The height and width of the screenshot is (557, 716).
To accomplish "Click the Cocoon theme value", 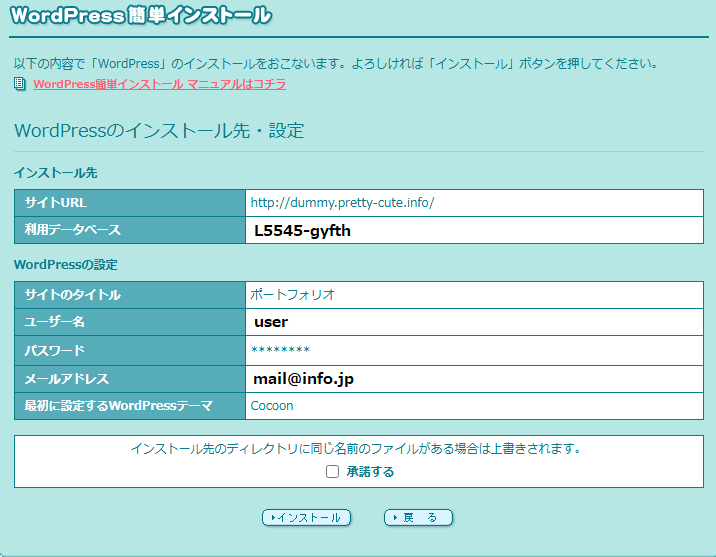I will 272,406.
